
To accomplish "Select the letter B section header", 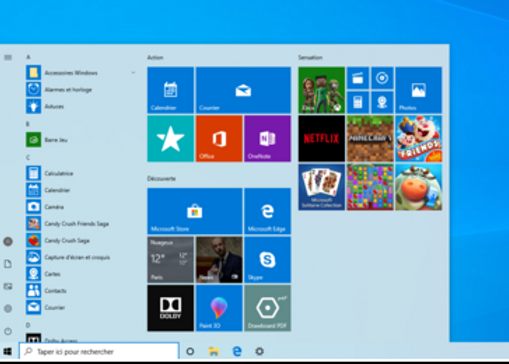I will click(28, 124).
